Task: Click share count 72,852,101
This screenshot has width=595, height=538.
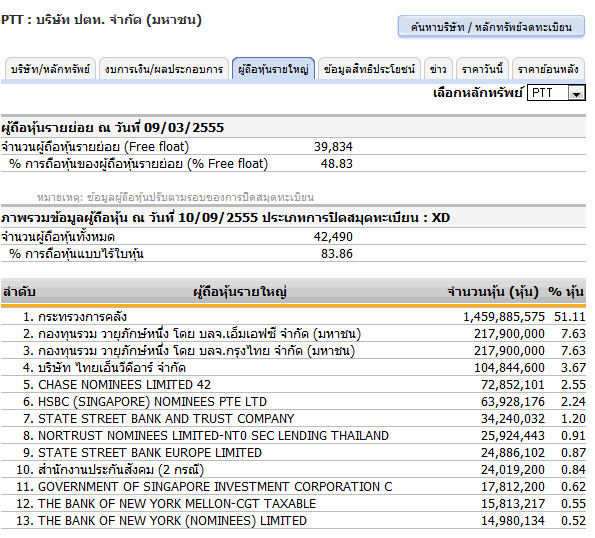Action: pos(513,385)
